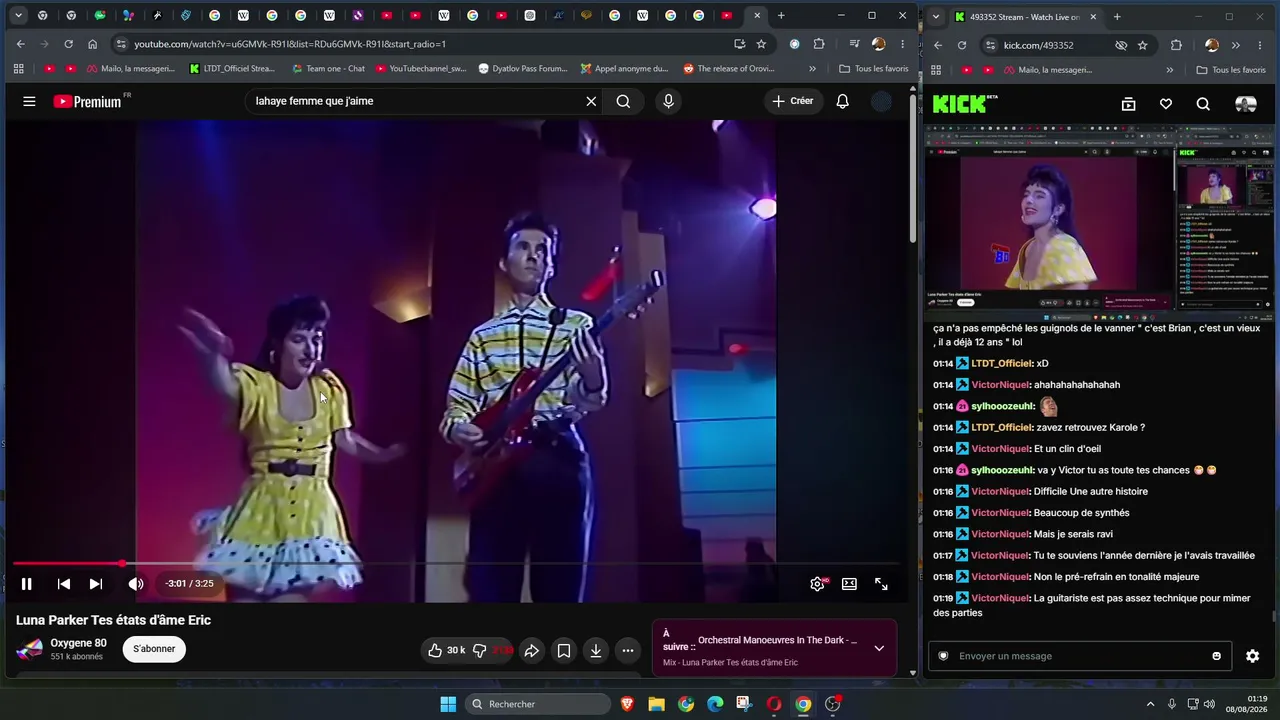
Task: Open Chrome home page button
Action: (x=92, y=44)
